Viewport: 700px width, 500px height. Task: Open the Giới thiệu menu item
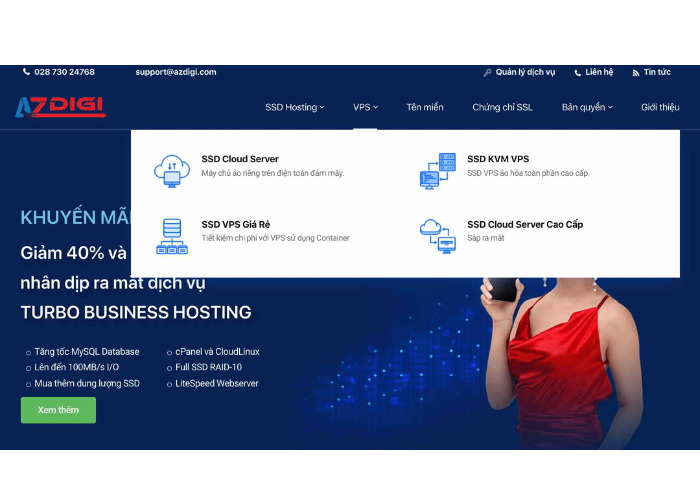pyautogui.click(x=660, y=107)
